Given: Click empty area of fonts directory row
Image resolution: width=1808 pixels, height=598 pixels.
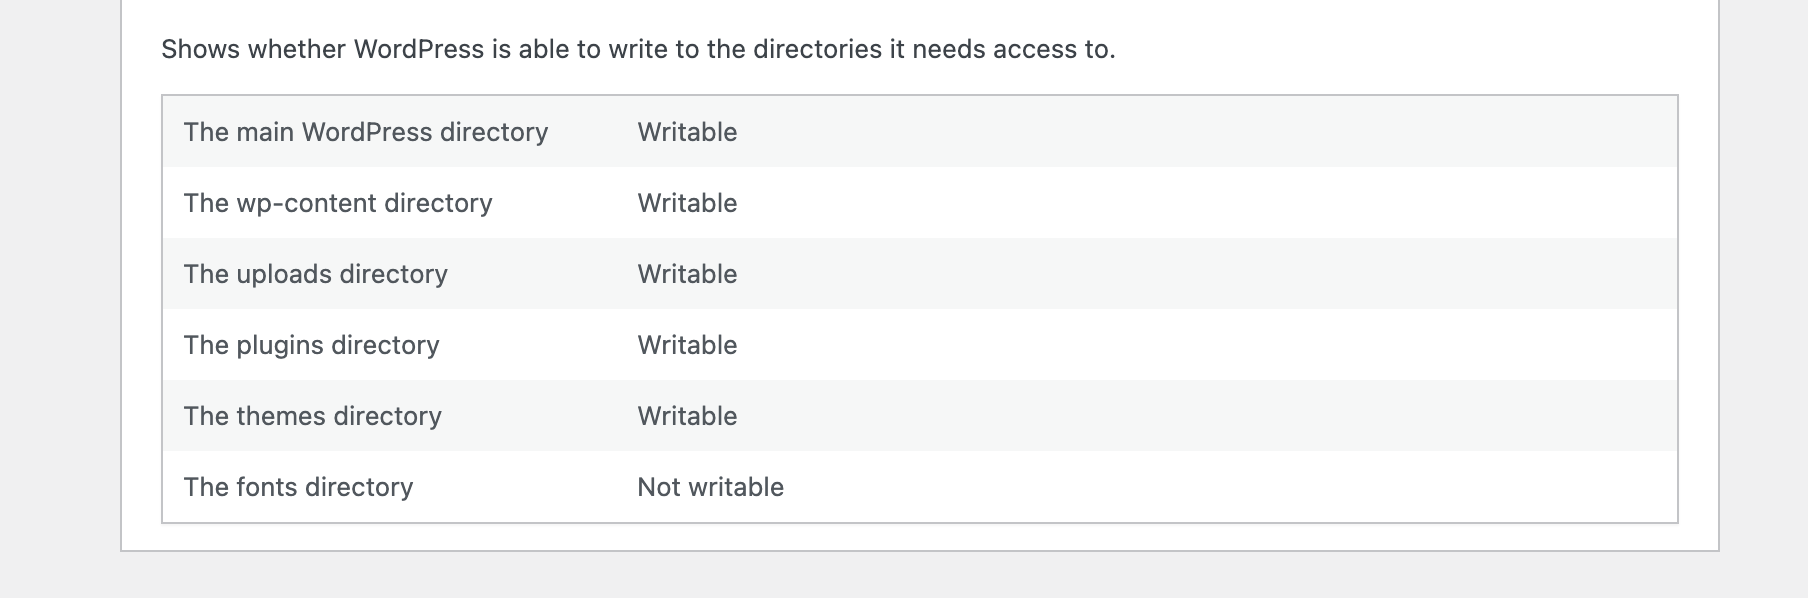Looking at the screenshot, I should coord(1200,487).
